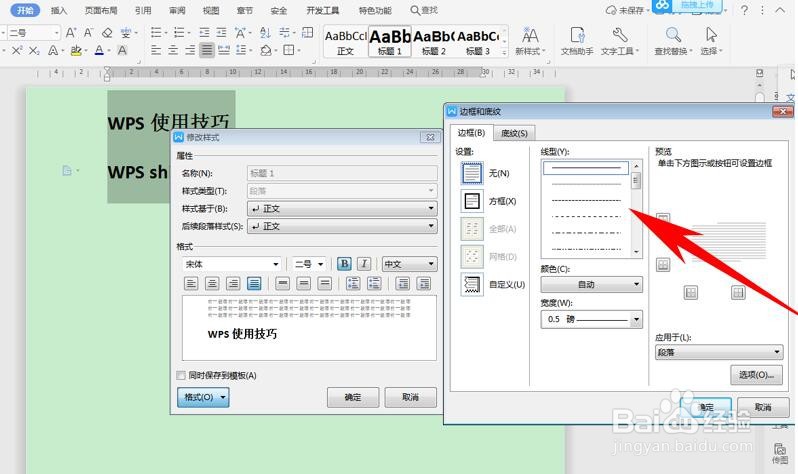Click the help question mark icon
Viewport: 798px width, 474px height.
(744, 10)
